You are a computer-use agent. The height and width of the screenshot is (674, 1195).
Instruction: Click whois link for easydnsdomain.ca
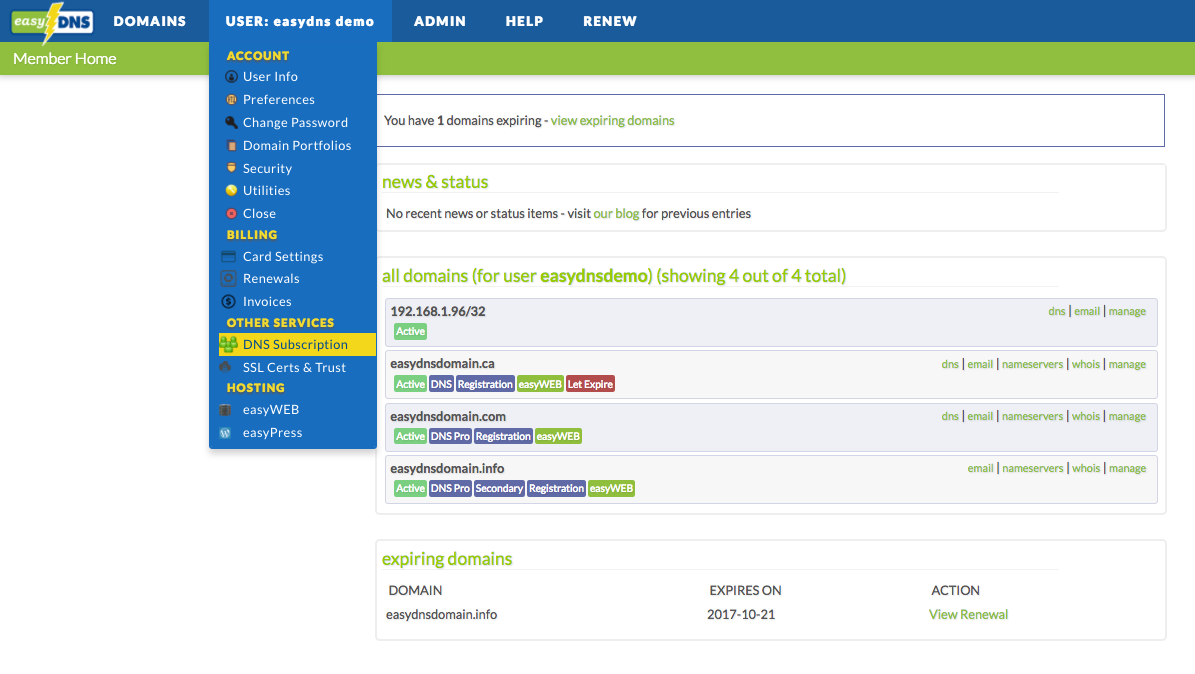pos(1085,364)
